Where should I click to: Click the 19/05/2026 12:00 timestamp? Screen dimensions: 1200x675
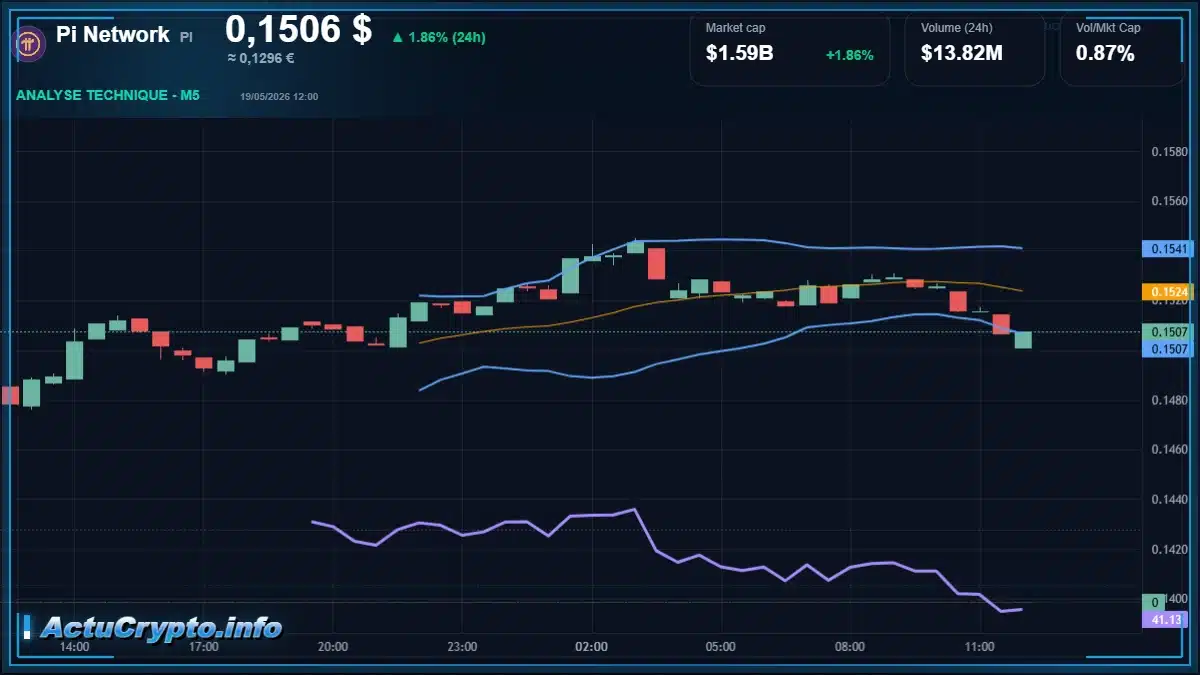click(x=279, y=96)
